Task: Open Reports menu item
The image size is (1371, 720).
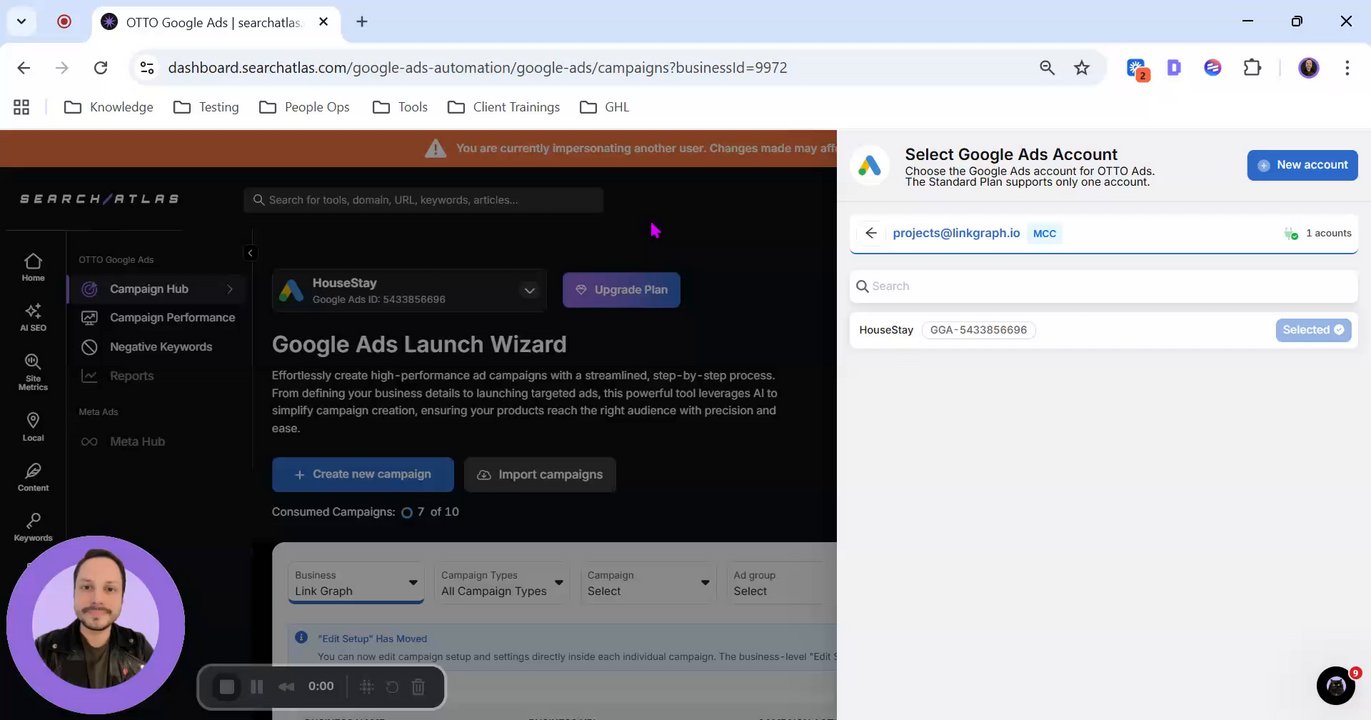Action: coord(118,376)
